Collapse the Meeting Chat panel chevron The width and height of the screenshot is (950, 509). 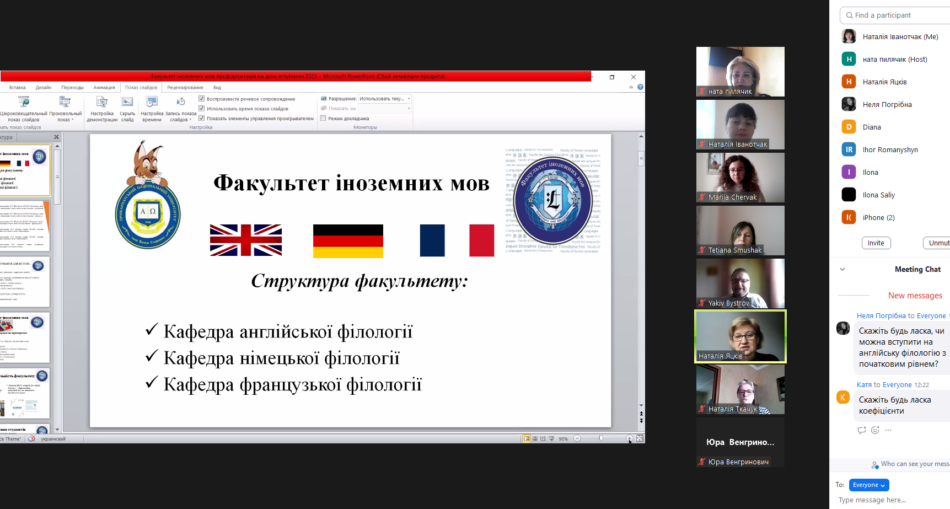(843, 269)
